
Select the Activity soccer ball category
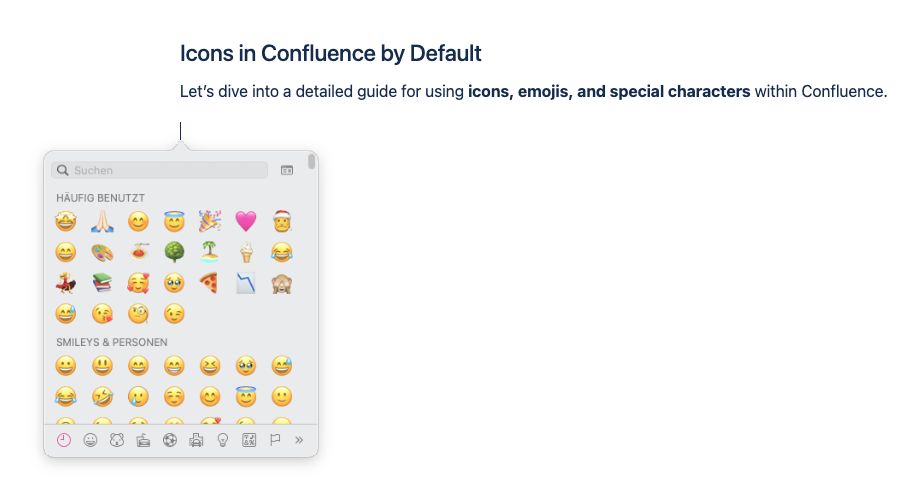pos(170,440)
